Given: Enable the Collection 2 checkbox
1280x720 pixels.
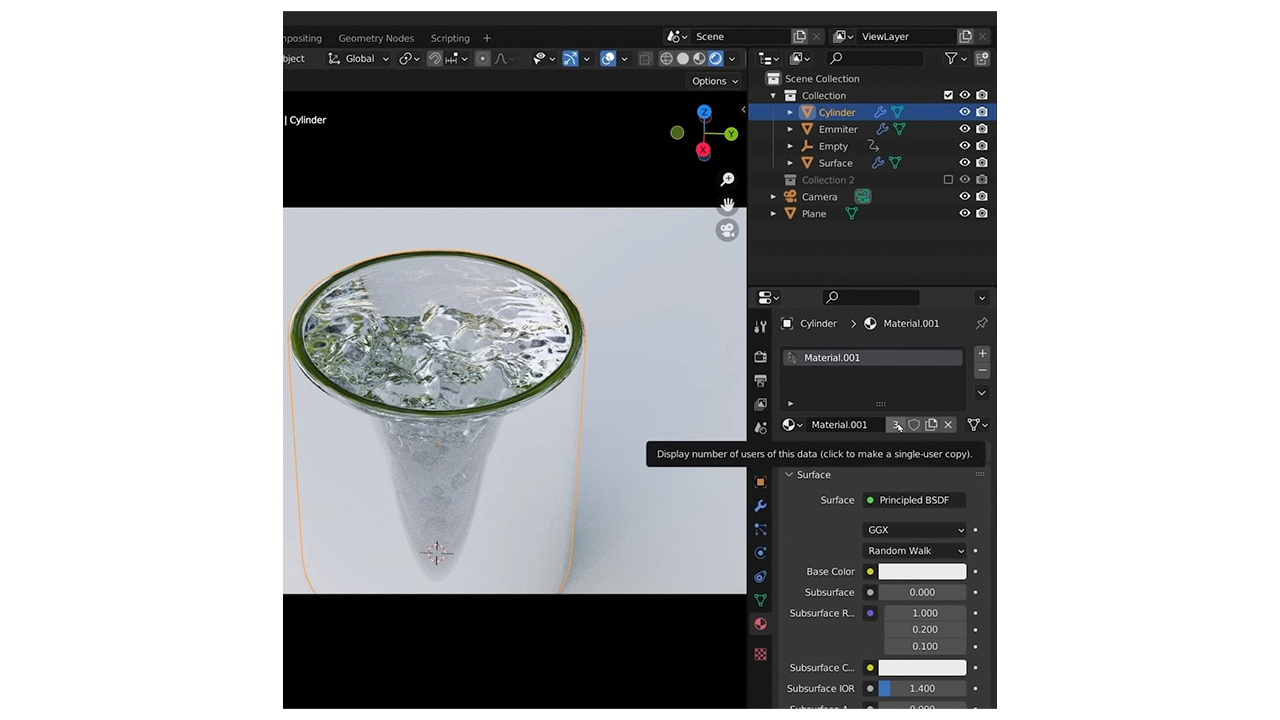Looking at the screenshot, I should (x=948, y=180).
